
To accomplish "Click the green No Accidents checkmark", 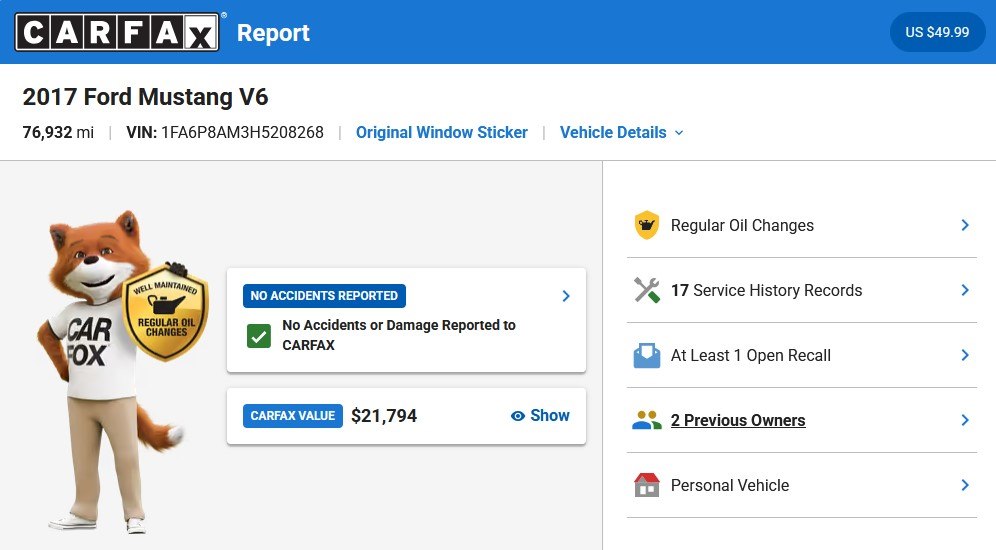I will [x=259, y=336].
